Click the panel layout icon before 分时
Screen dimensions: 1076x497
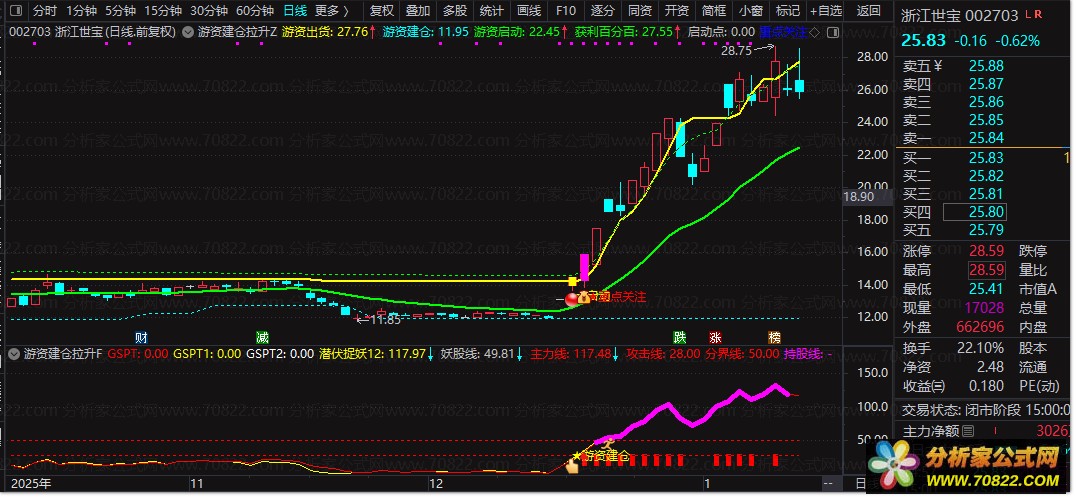(x=16, y=11)
